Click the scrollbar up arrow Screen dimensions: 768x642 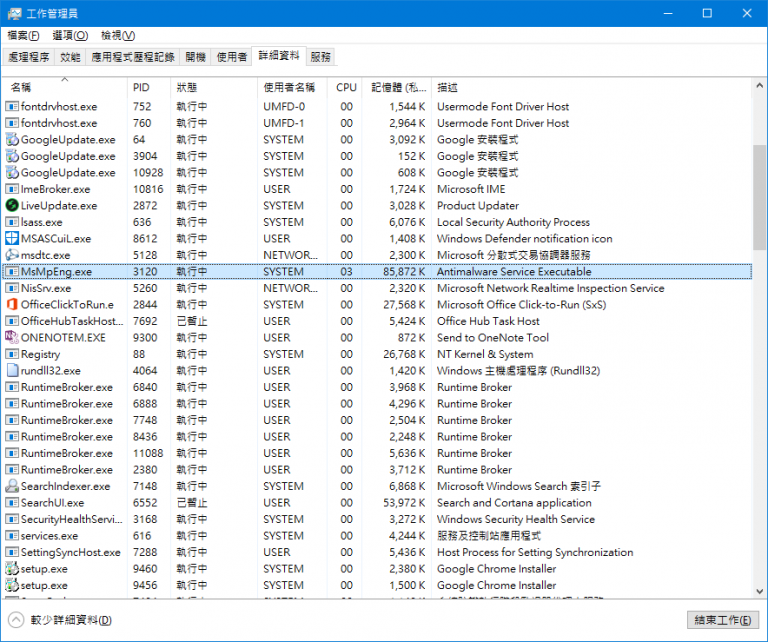coord(759,86)
